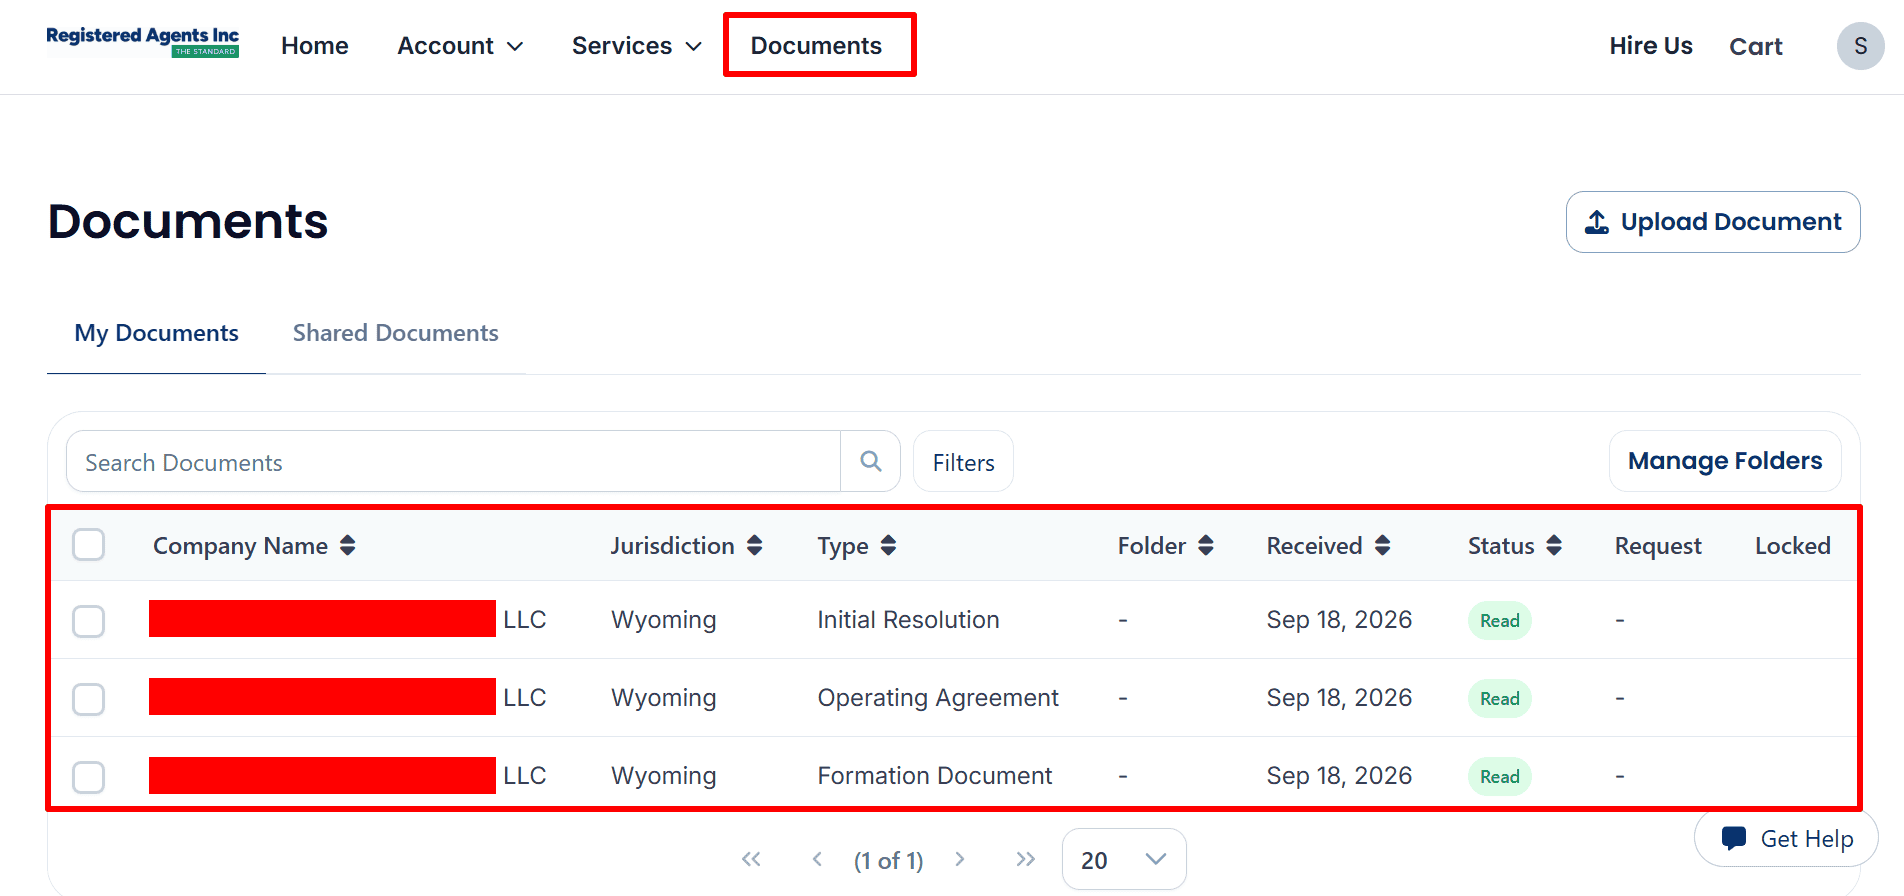Click the search magnifier icon
Image resolution: width=1904 pixels, height=896 pixels.
click(871, 461)
